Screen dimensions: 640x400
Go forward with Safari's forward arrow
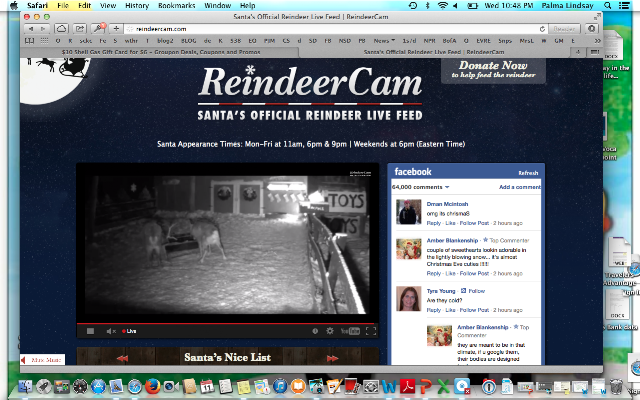[x=43, y=29]
